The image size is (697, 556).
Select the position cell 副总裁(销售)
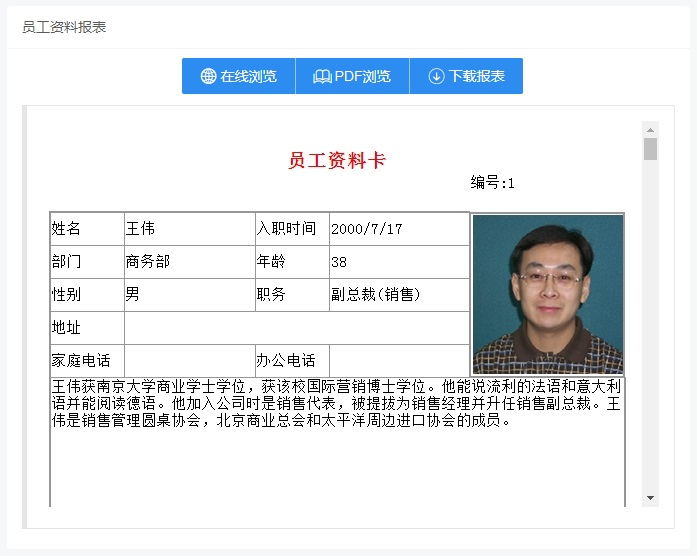(399, 295)
